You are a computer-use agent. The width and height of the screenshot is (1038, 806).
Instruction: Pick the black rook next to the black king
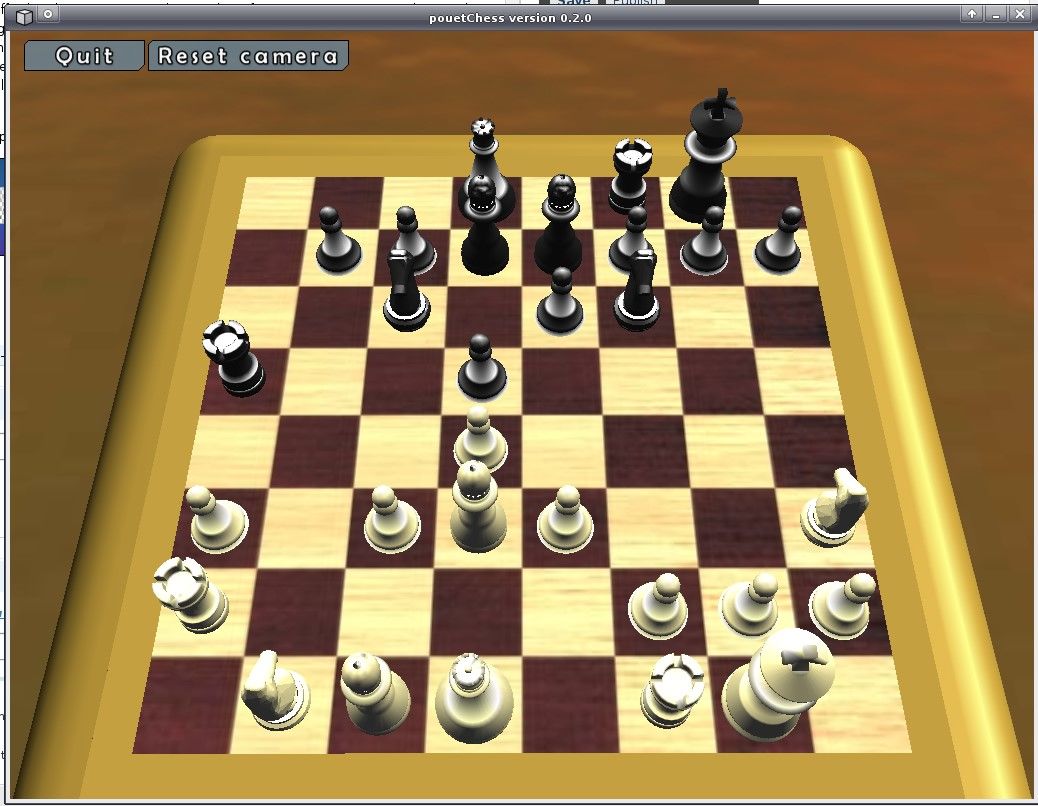pos(629,175)
